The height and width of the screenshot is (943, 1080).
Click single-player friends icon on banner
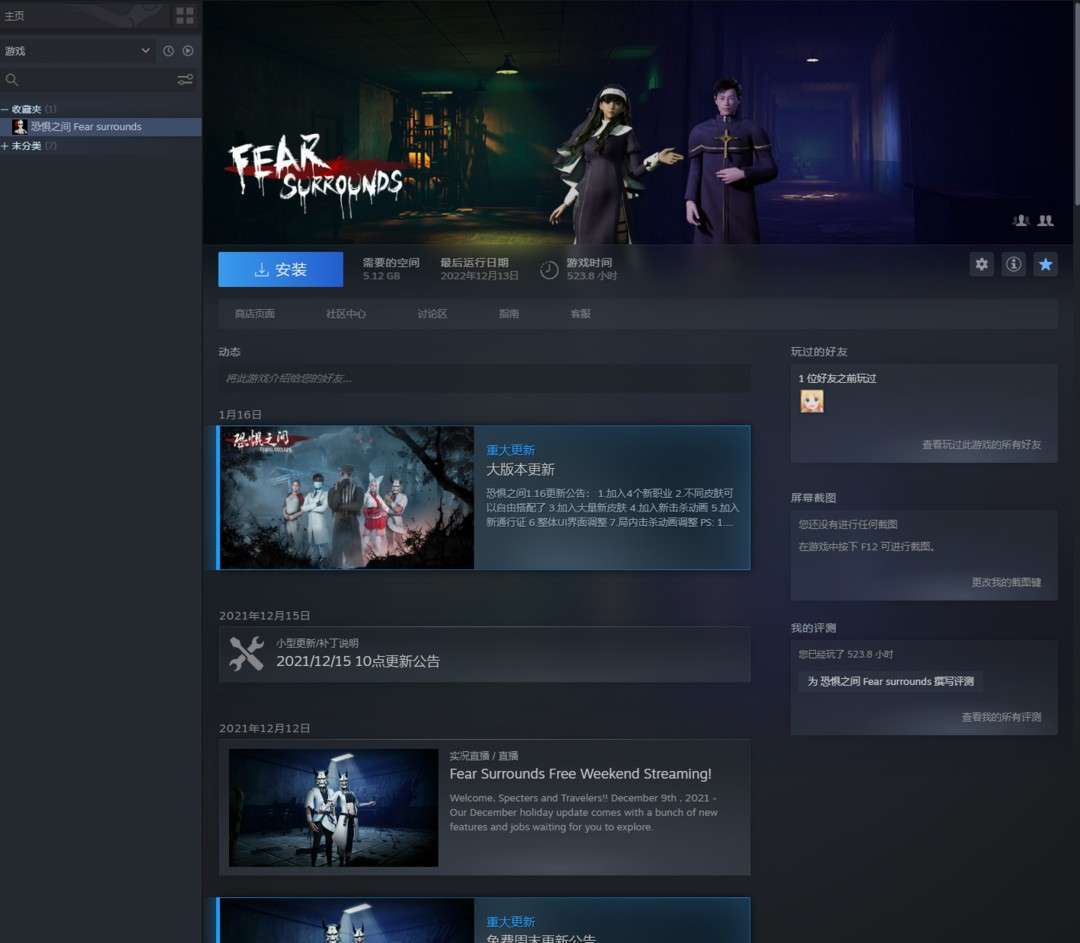[x=1021, y=220]
